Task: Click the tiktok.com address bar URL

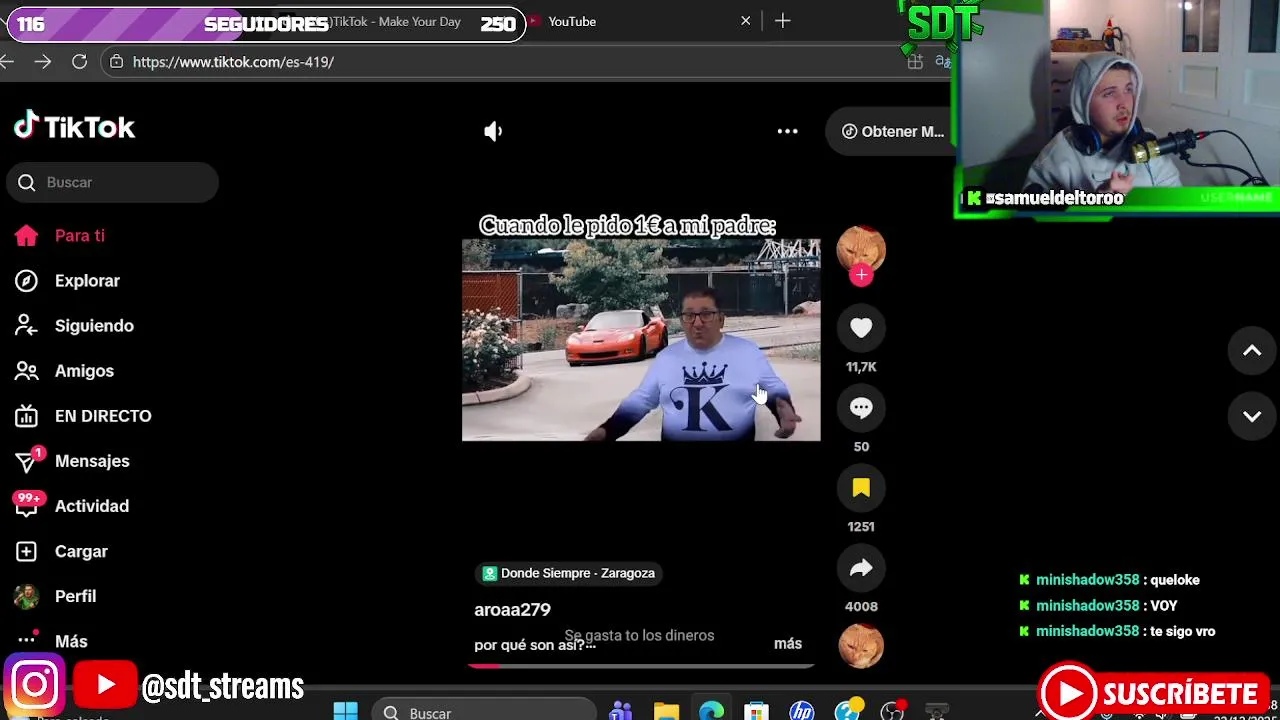Action: point(233,62)
